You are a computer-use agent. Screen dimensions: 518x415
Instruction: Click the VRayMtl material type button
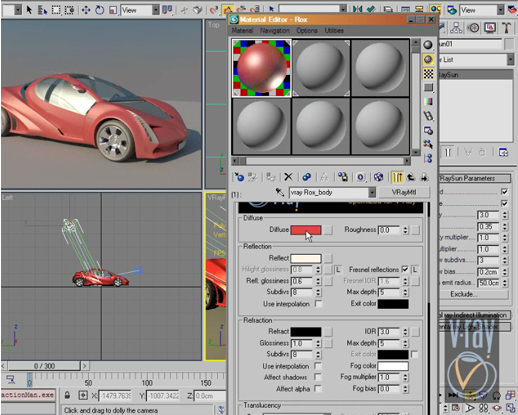(x=404, y=192)
